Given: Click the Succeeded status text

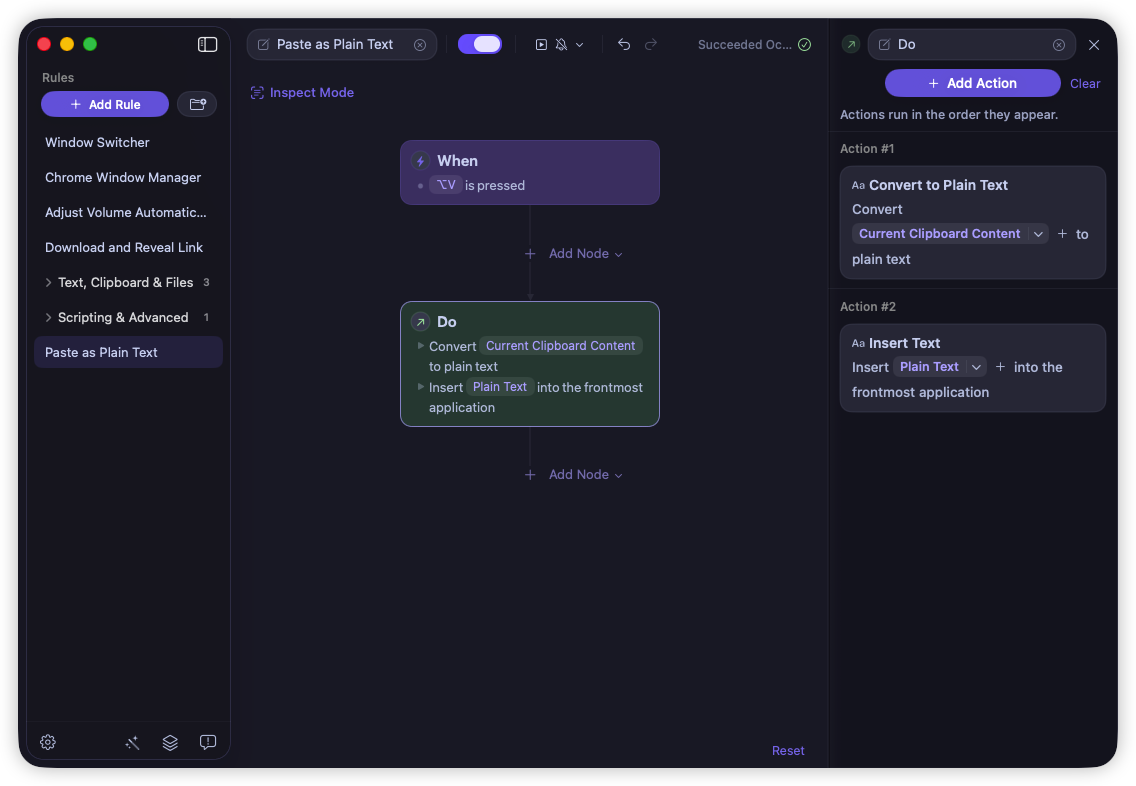Looking at the screenshot, I should (x=744, y=44).
